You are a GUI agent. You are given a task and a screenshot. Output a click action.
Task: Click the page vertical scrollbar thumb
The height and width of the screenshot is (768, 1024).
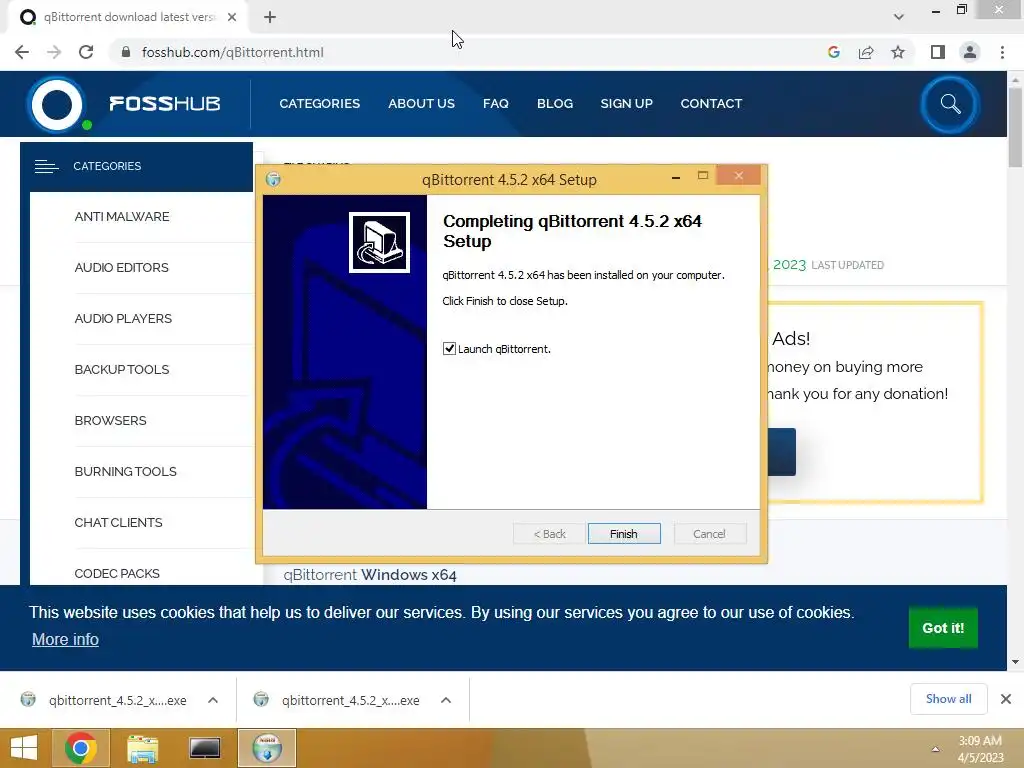click(x=1015, y=127)
